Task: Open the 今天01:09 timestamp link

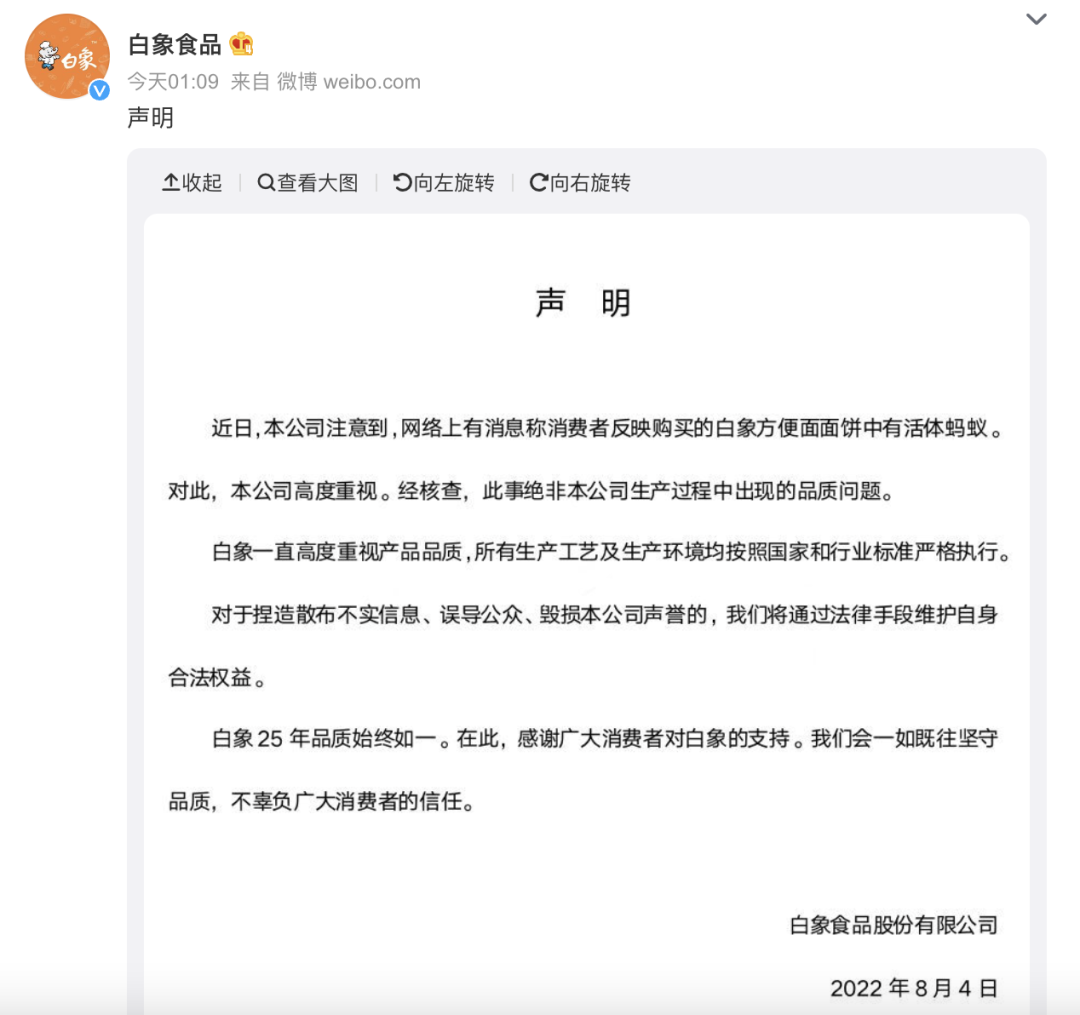Action: pos(173,82)
